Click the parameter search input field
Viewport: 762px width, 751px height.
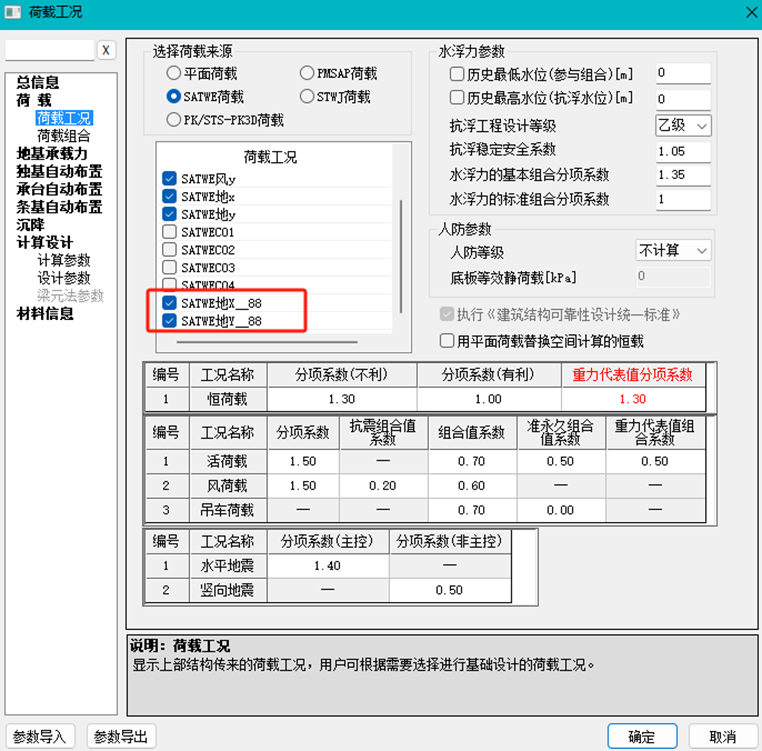(x=49, y=50)
